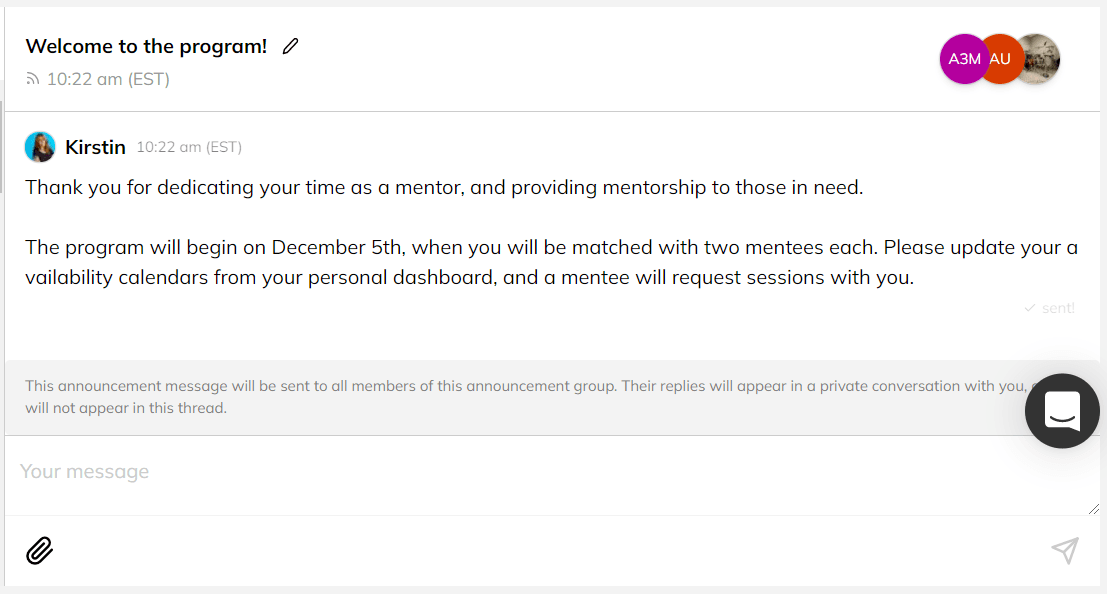Open the photo member avatar
Screen dimensions: 1107x594
coord(1040,59)
